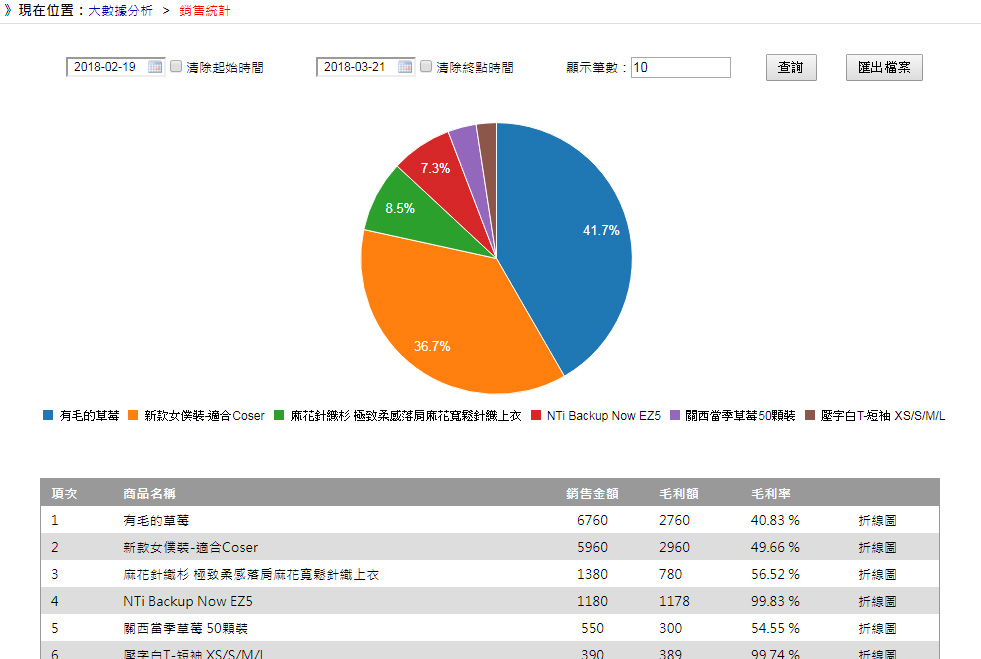981x659 pixels.
Task: Click product name NTi Backup Now EZ5 in table
Action: [188, 601]
